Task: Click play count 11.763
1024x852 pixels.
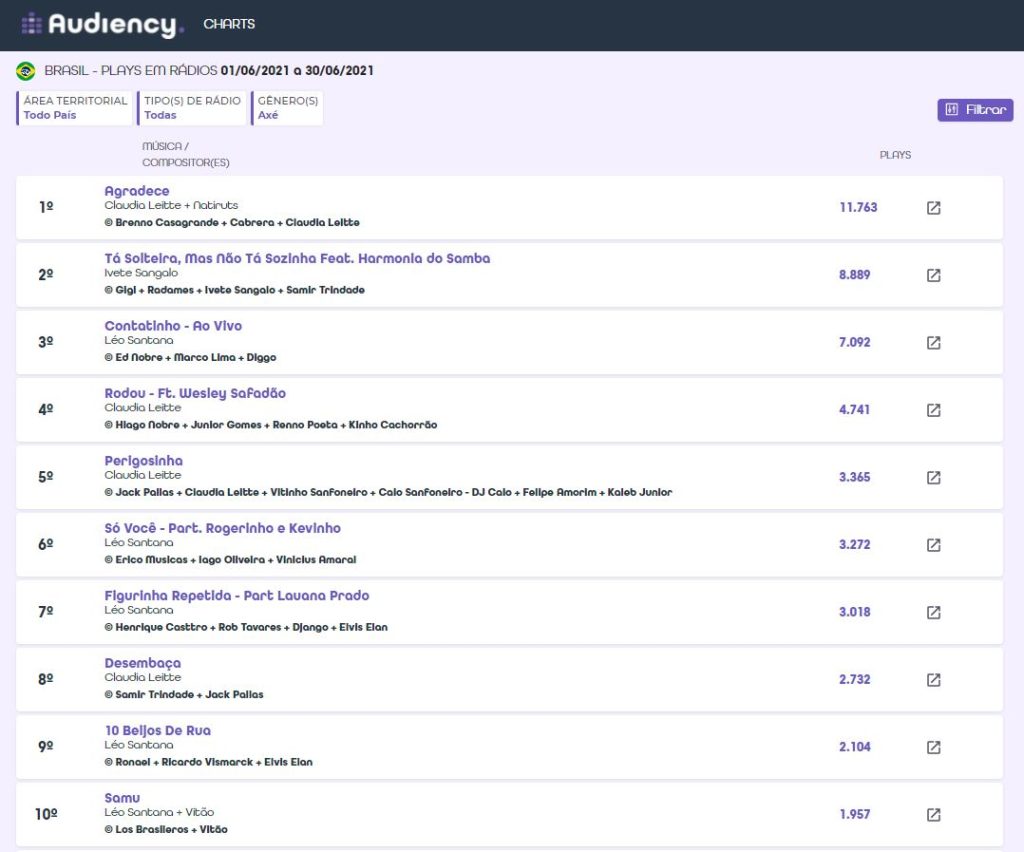Action: 858,207
